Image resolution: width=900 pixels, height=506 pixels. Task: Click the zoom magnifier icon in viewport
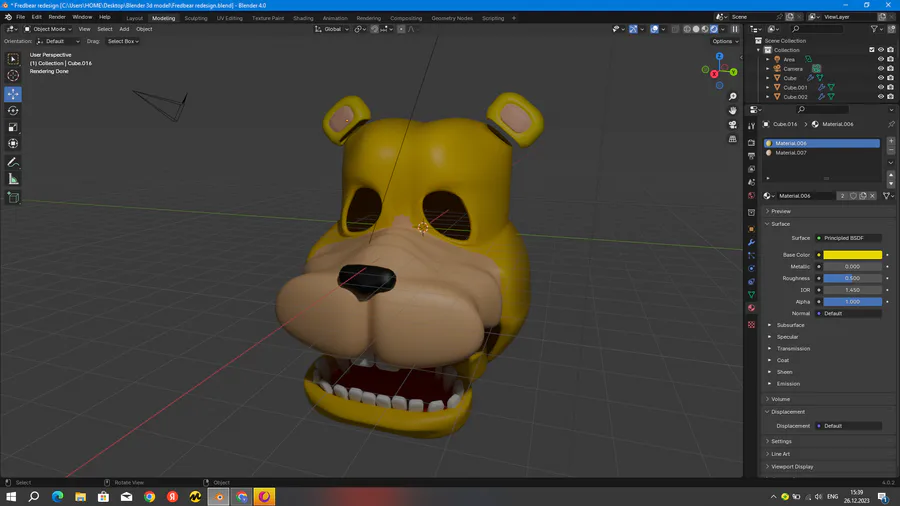click(x=733, y=96)
